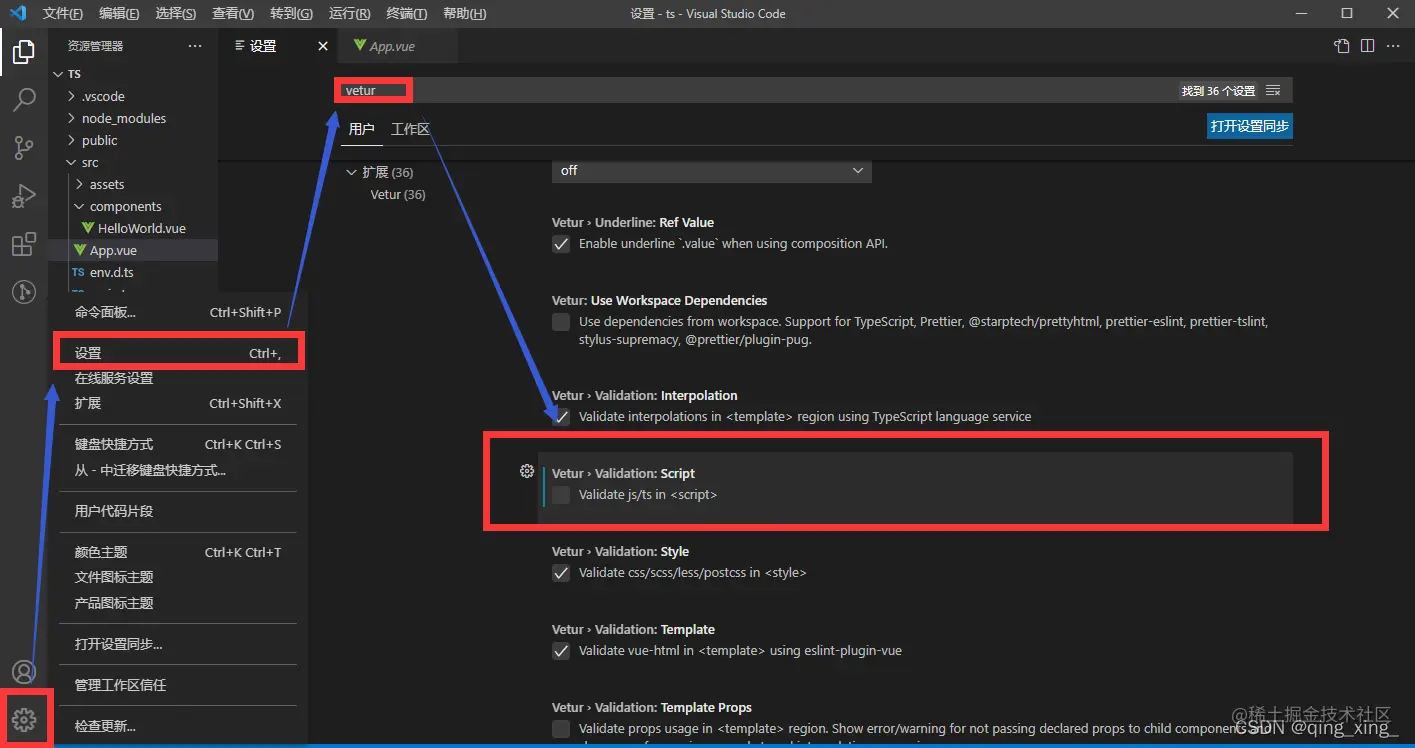Screen dimensions: 1415x748
Task: Toggle Validation Style checkbox
Action: click(x=561, y=573)
